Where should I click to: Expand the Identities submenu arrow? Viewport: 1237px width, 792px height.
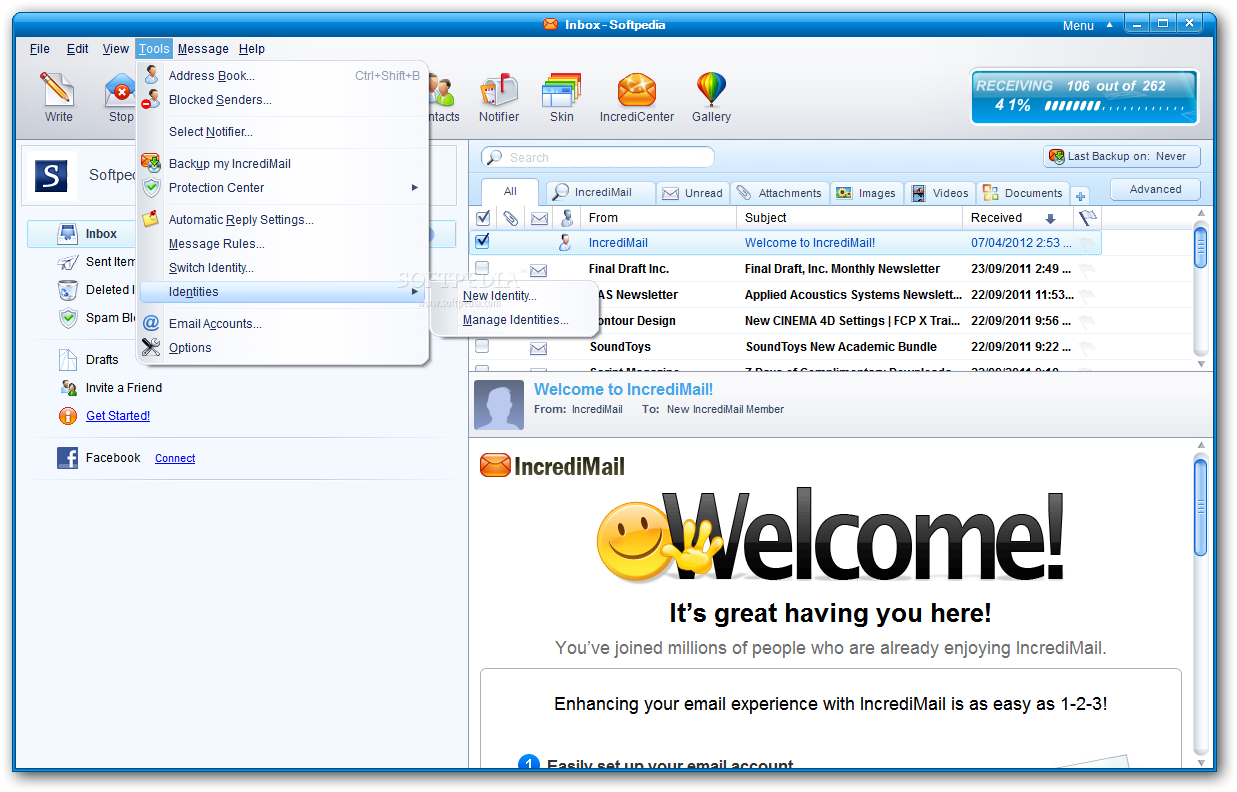[414, 291]
